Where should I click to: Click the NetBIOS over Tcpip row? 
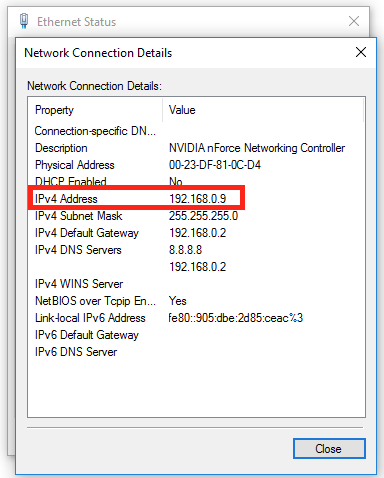[x=197, y=301]
